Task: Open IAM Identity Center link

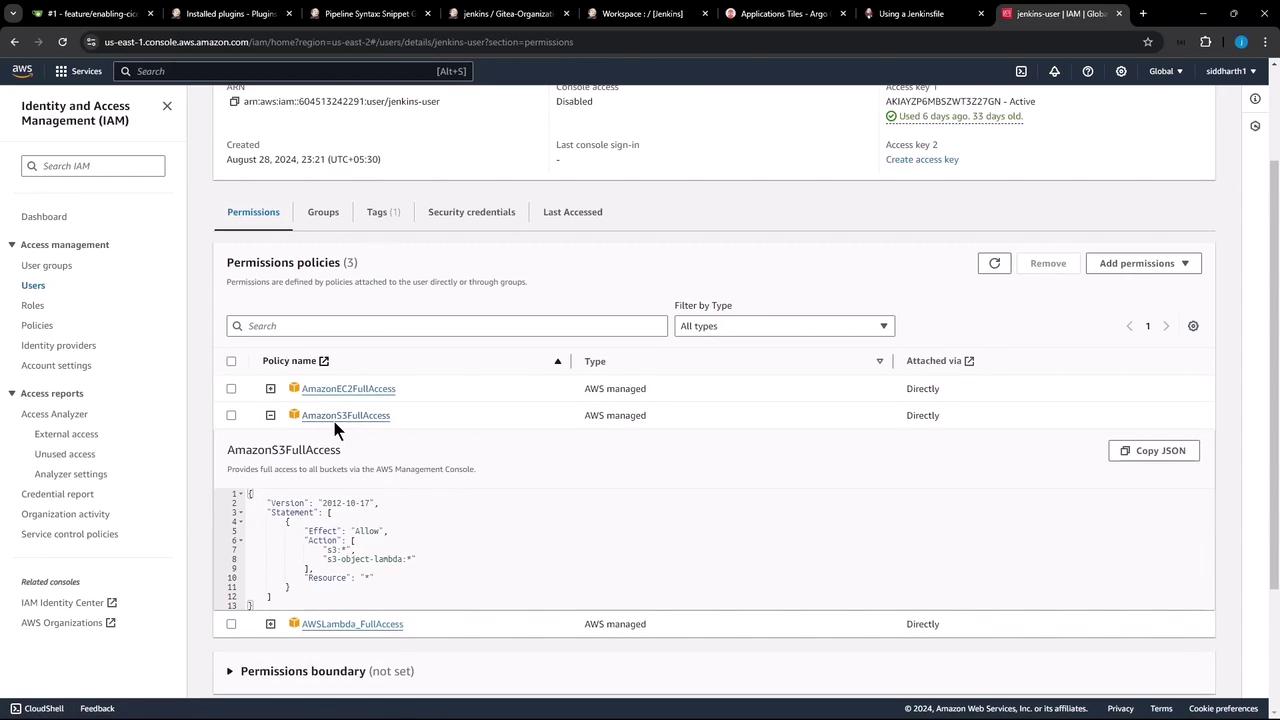Action: [x=69, y=603]
